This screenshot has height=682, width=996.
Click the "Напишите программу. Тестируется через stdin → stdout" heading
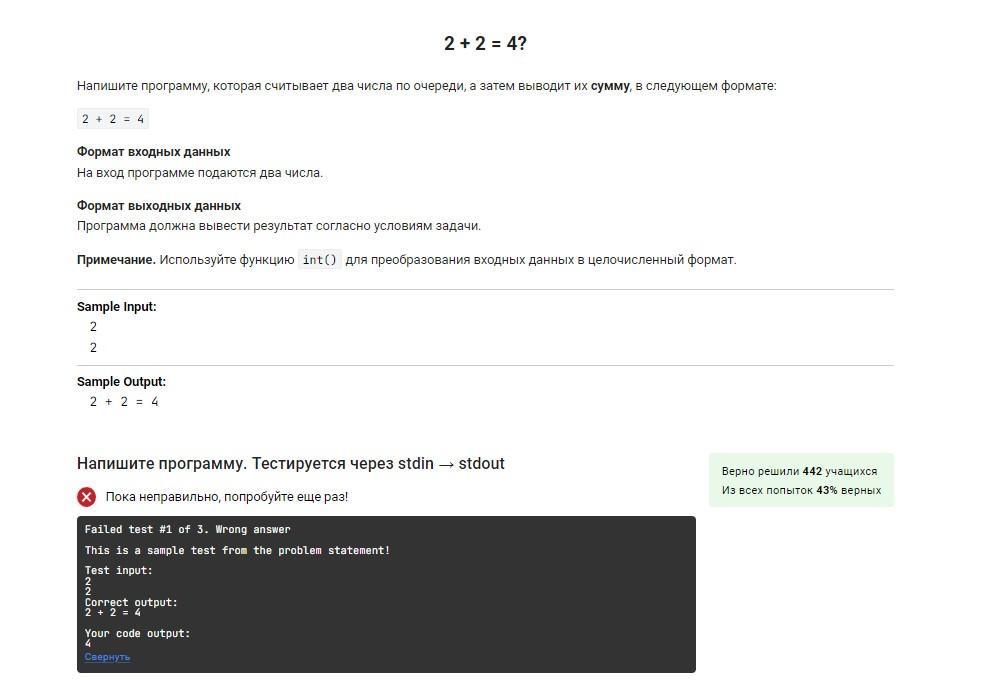(290, 463)
